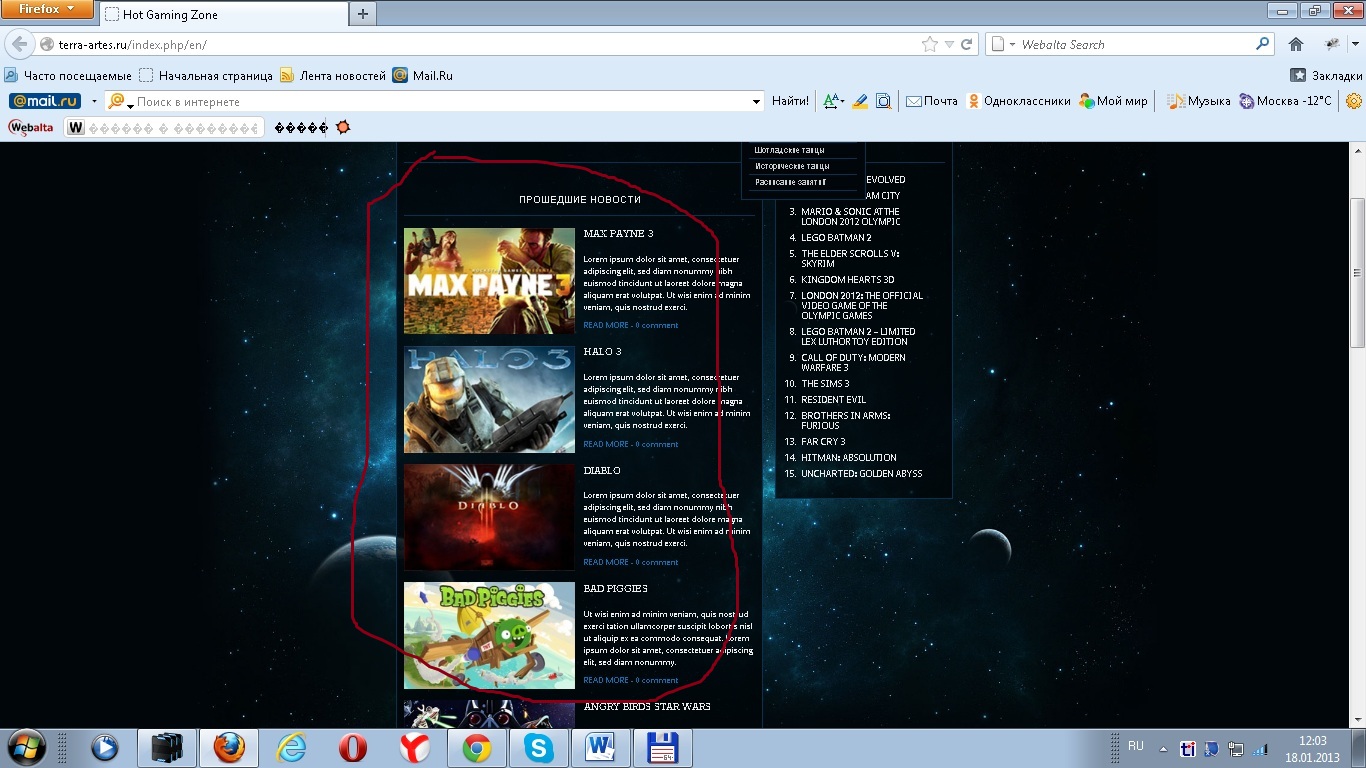The height and width of the screenshot is (768, 1366).
Task: Reload the page with refresh icon
Action: point(967,44)
